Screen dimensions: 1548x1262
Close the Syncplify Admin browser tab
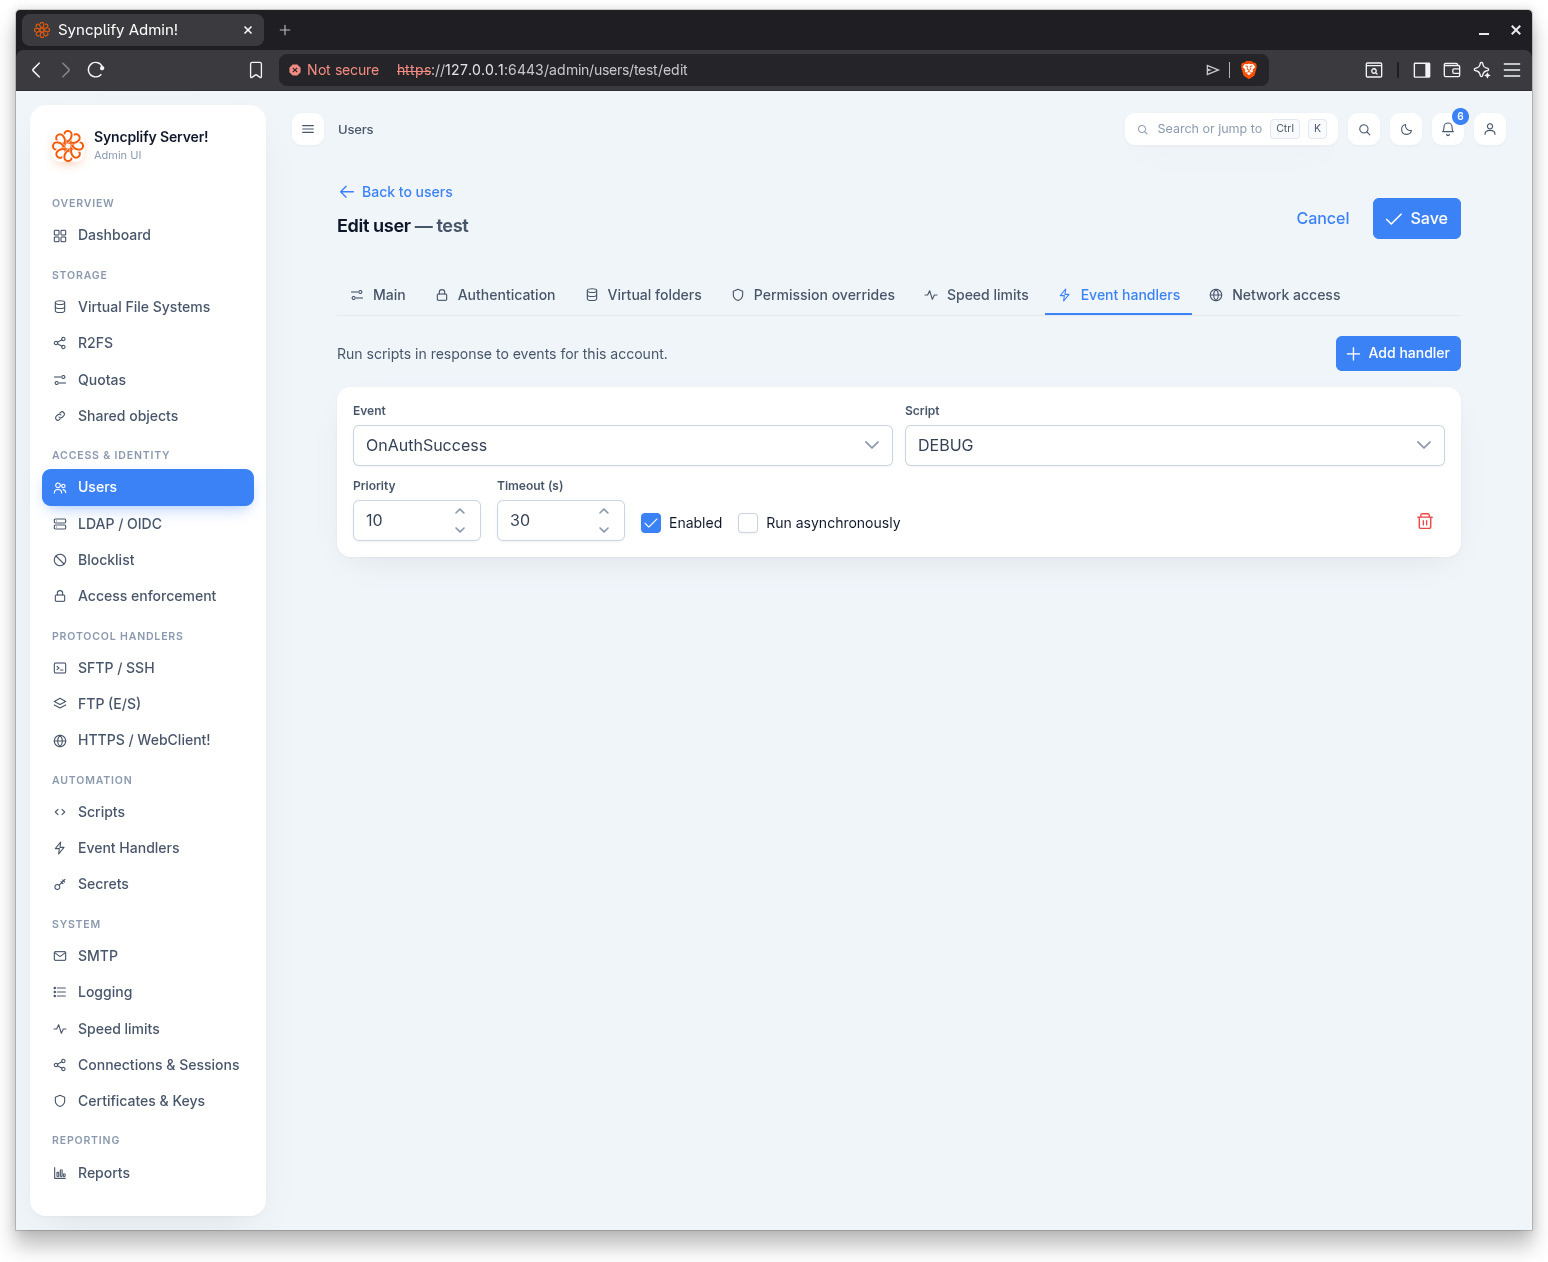[248, 30]
